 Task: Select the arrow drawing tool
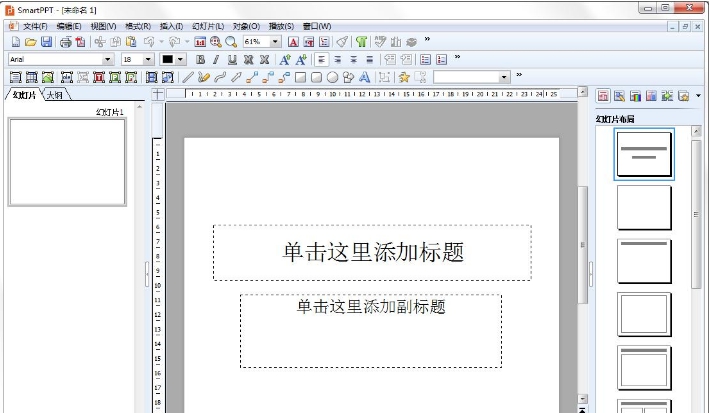pos(236,77)
